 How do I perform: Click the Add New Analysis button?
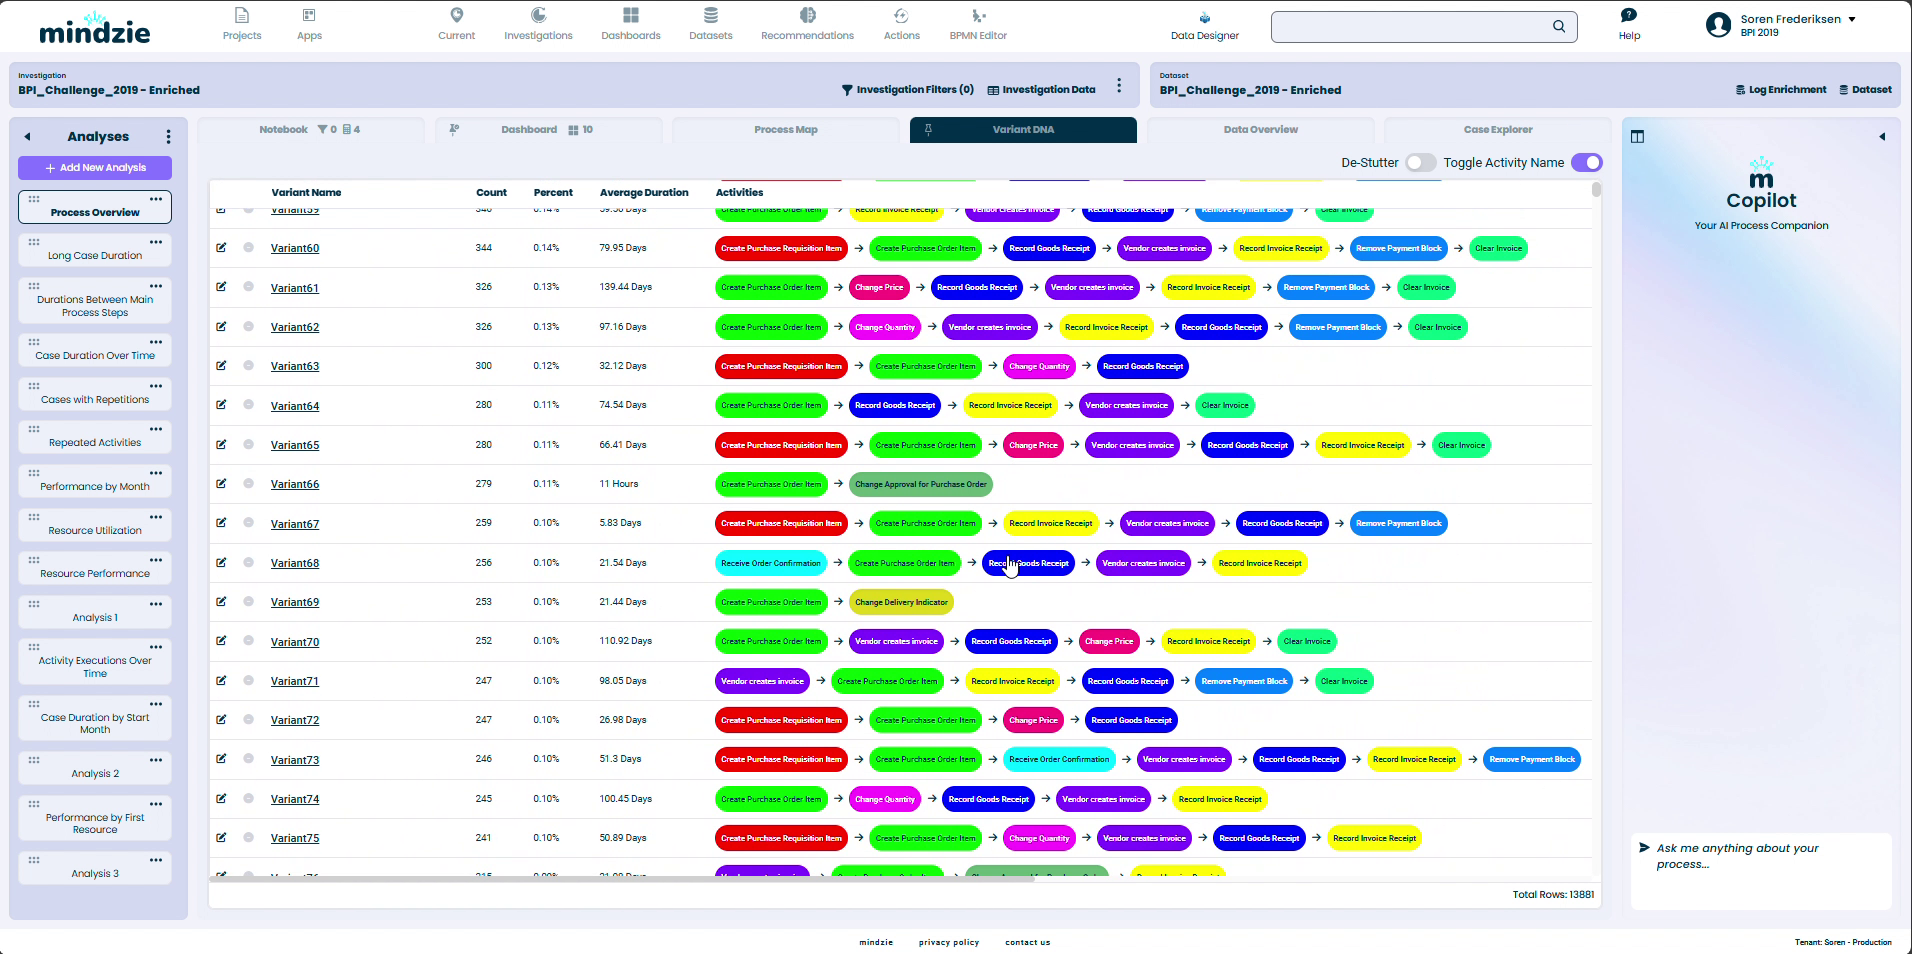tap(95, 168)
